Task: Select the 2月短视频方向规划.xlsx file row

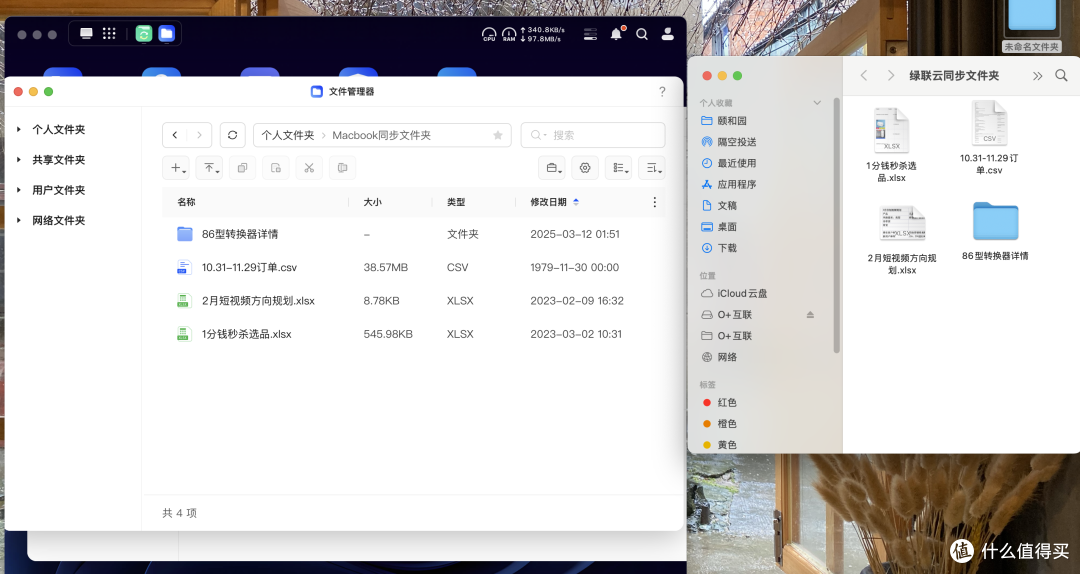Action: click(413, 300)
